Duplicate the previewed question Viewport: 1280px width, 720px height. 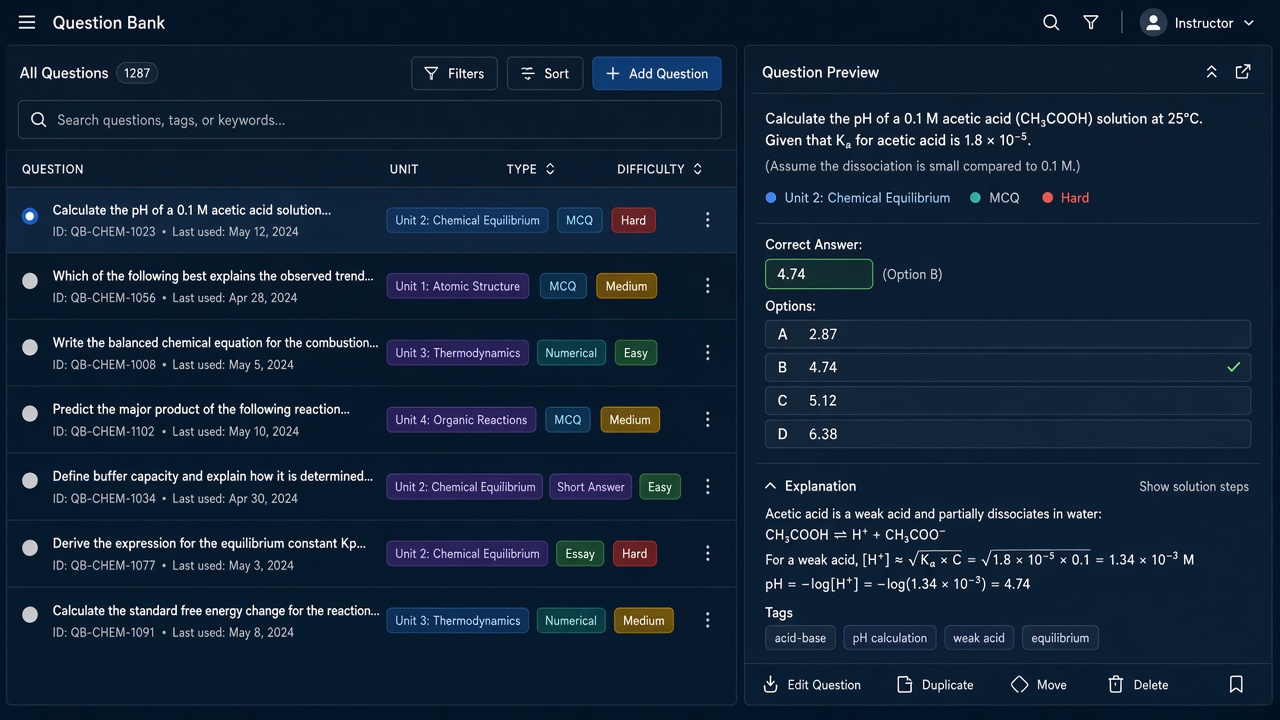pos(935,685)
